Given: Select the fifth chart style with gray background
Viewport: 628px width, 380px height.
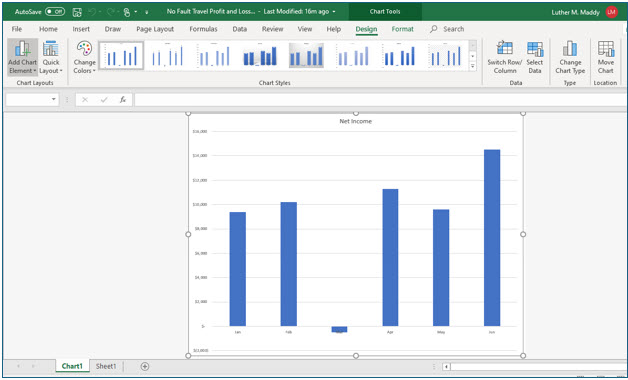Looking at the screenshot, I should 306,55.
